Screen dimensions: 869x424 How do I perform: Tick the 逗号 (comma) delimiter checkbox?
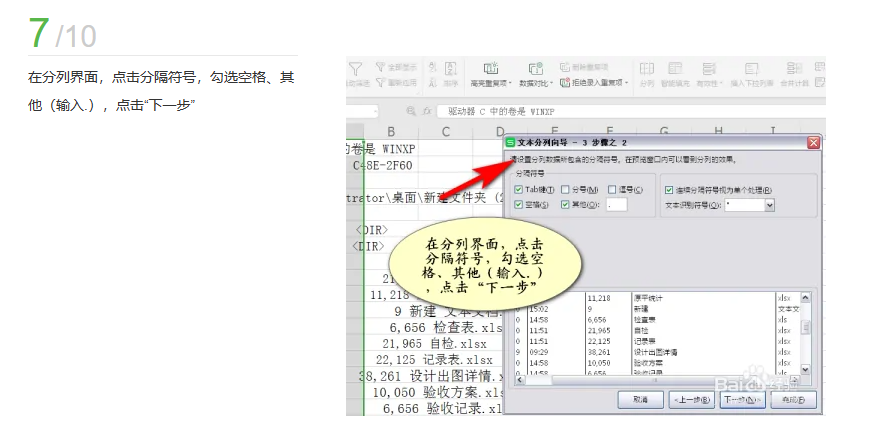point(613,189)
